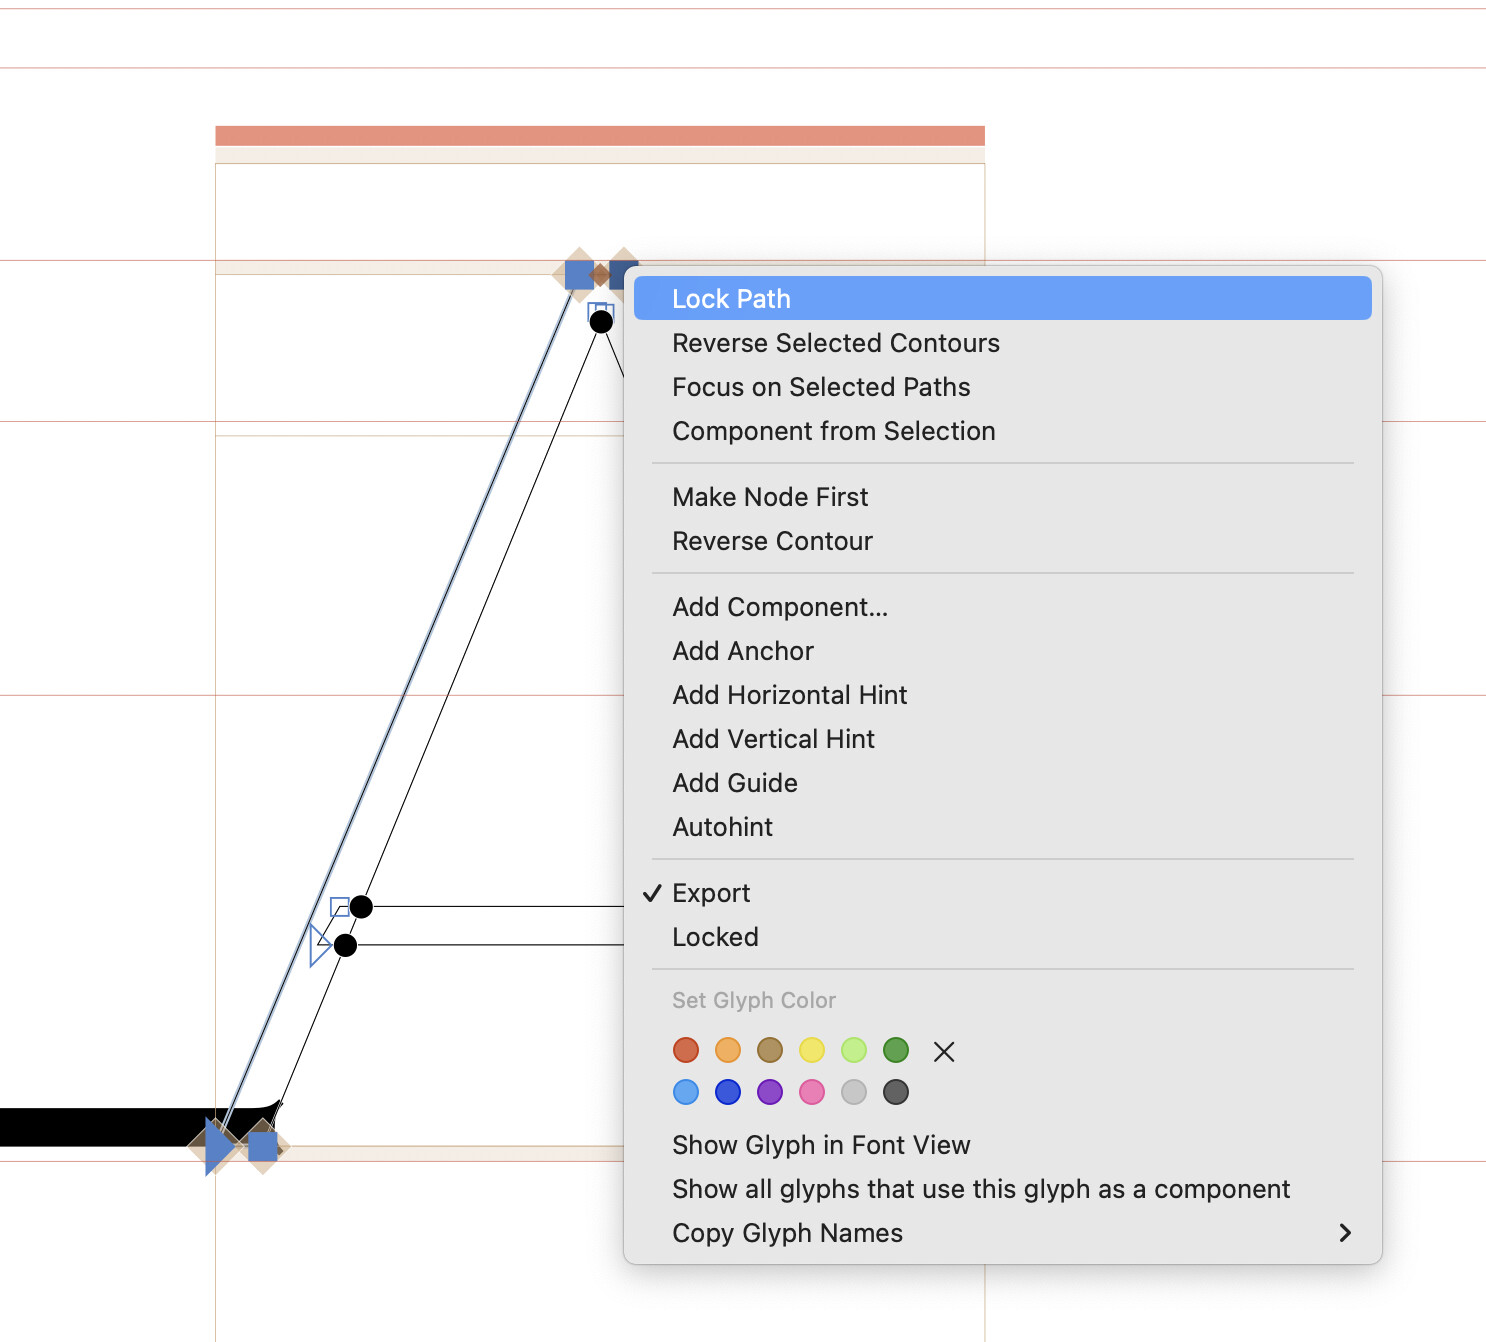Set glyph color to red swatch

[686, 1050]
